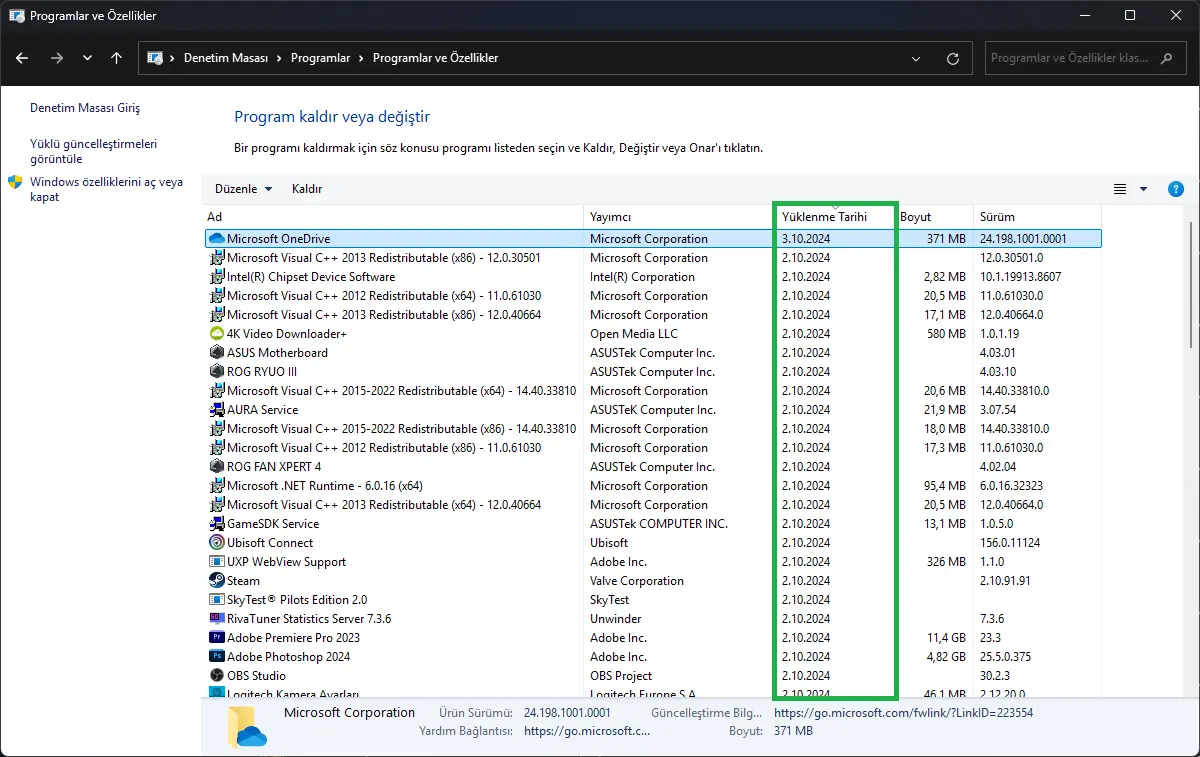Sort by the Boyut column header

(934, 217)
